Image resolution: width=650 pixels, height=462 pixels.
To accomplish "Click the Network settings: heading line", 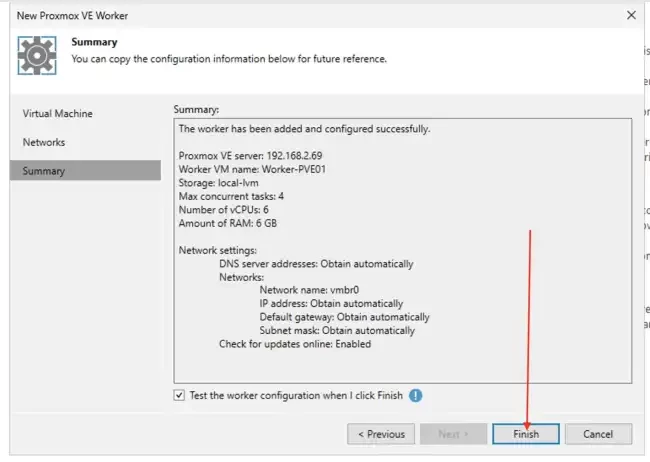I will pos(218,250).
